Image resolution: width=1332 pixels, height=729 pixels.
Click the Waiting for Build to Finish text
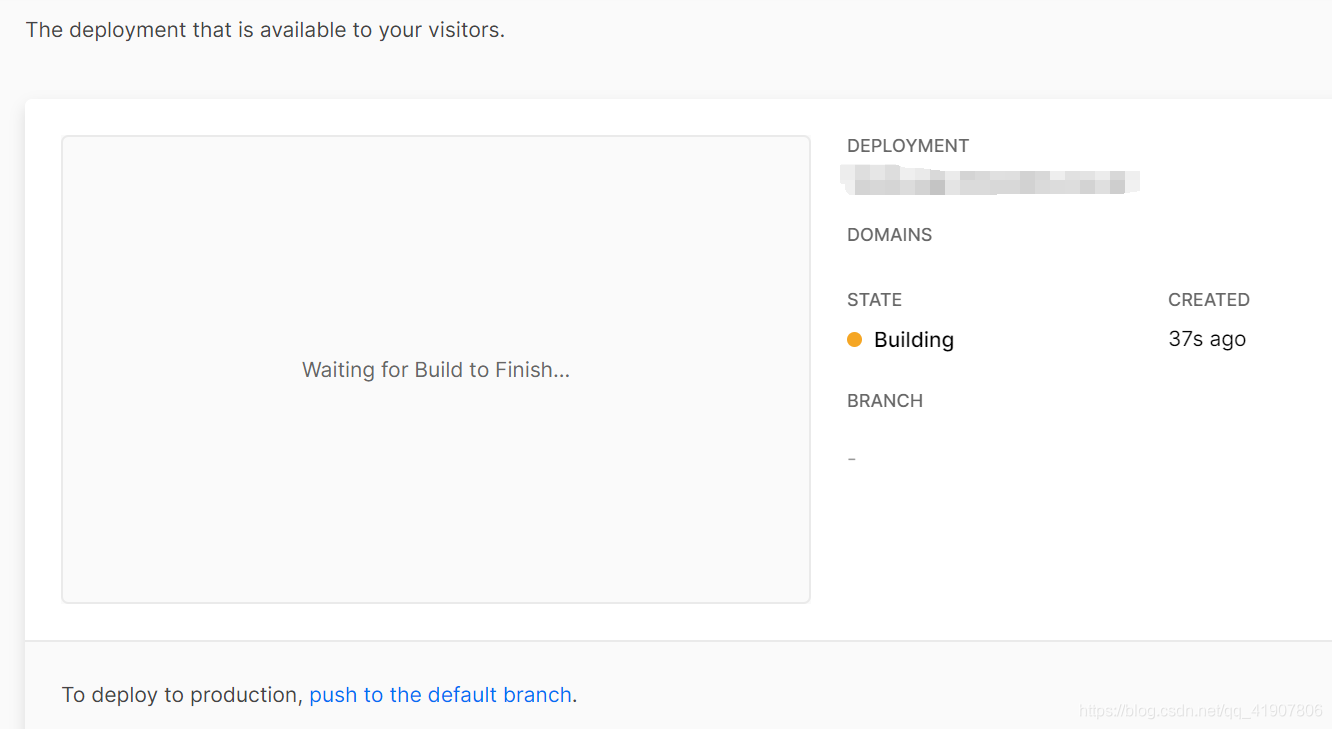[x=436, y=370]
